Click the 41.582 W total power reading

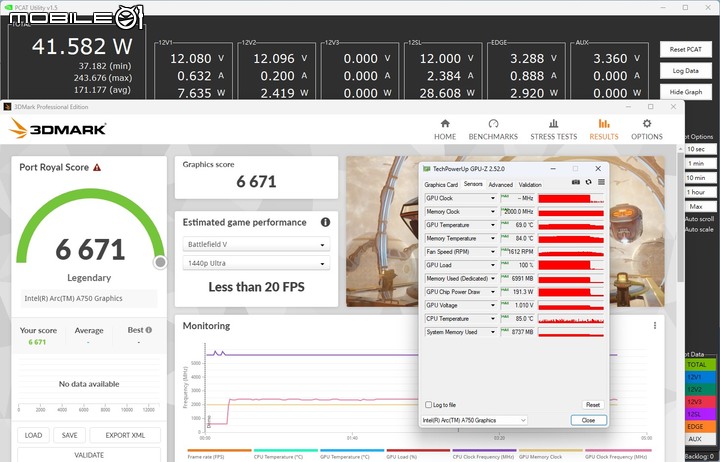coord(82,46)
